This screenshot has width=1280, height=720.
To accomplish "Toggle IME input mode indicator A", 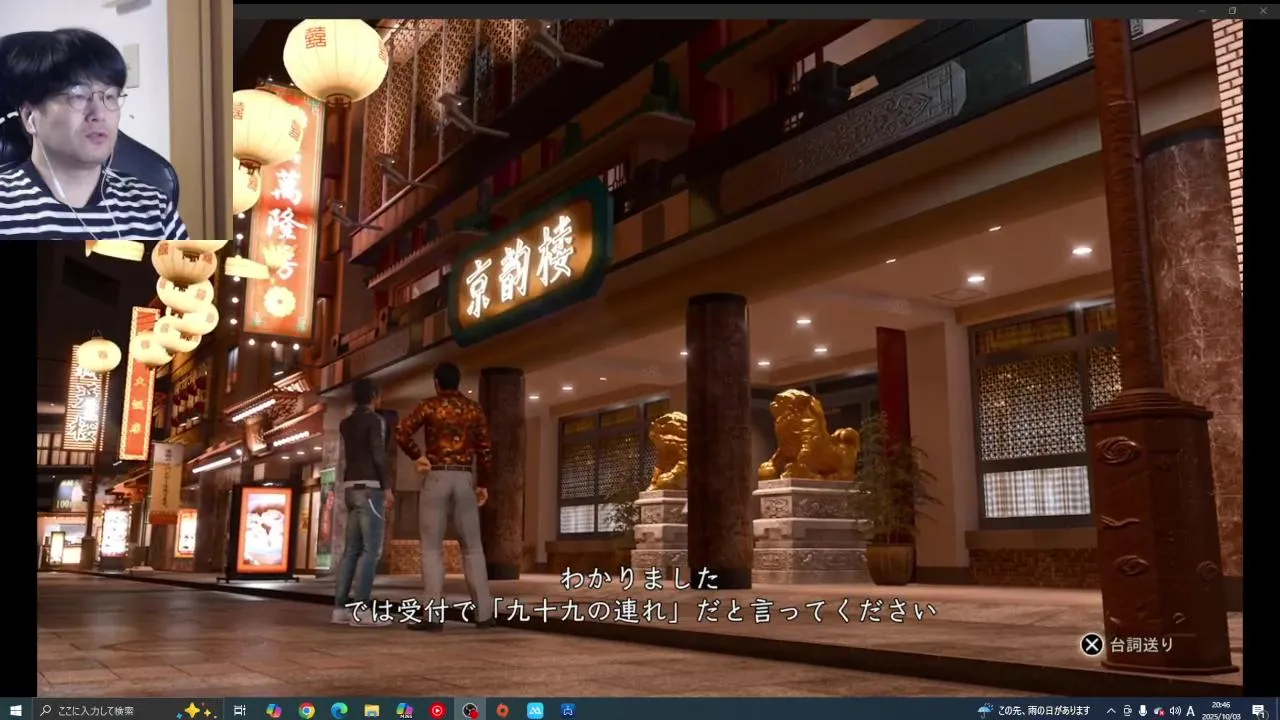I will (x=1191, y=710).
